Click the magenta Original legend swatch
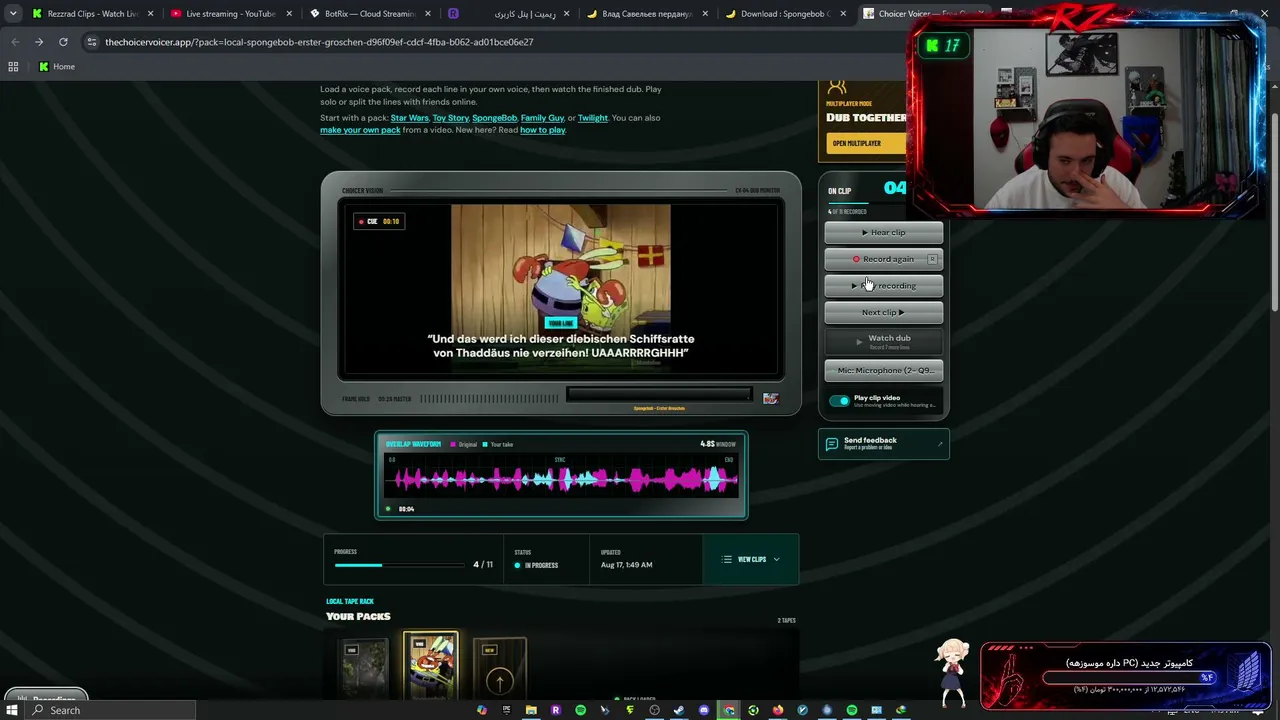Screen dimensions: 1280x720 pos(453,444)
